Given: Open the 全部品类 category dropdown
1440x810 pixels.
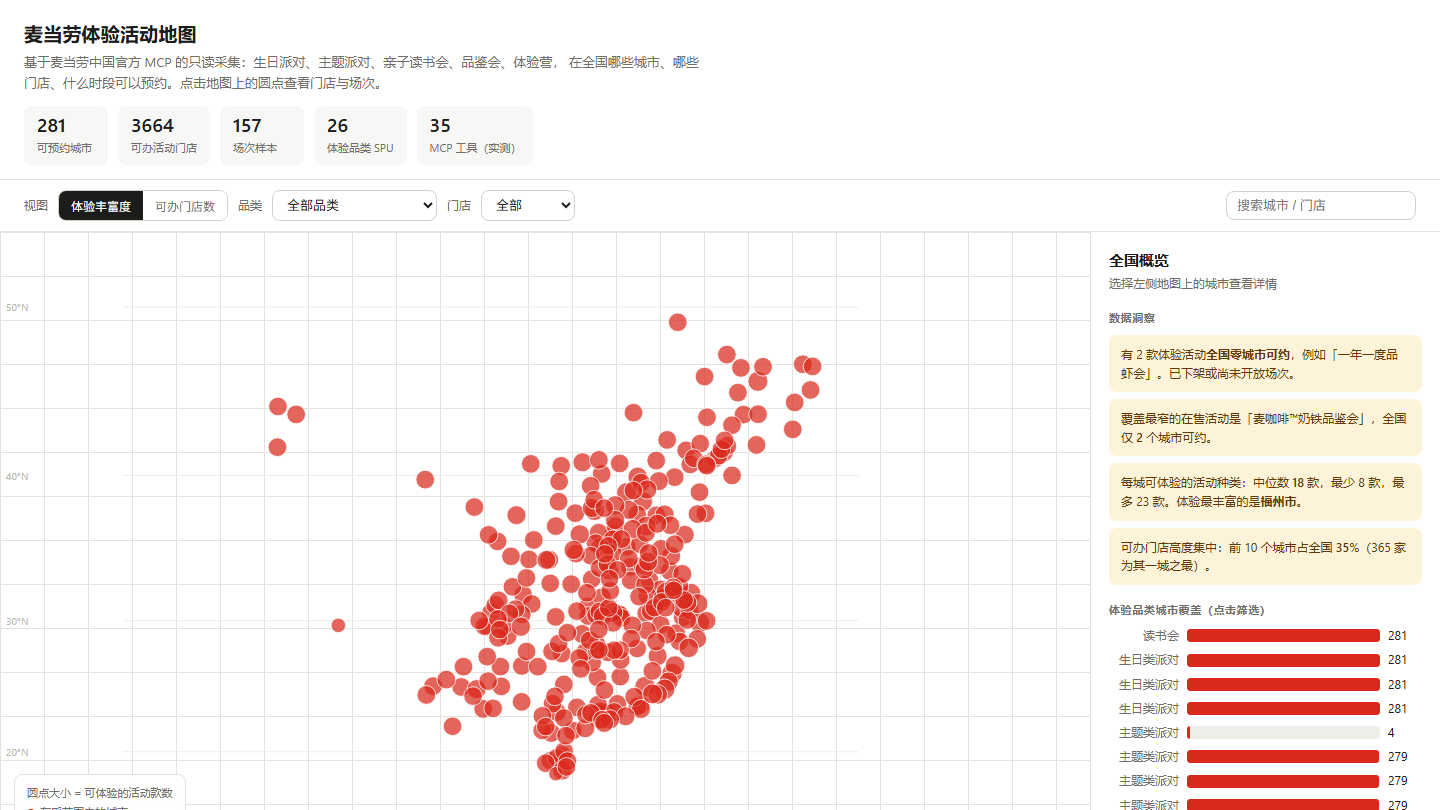Looking at the screenshot, I should (x=355, y=205).
